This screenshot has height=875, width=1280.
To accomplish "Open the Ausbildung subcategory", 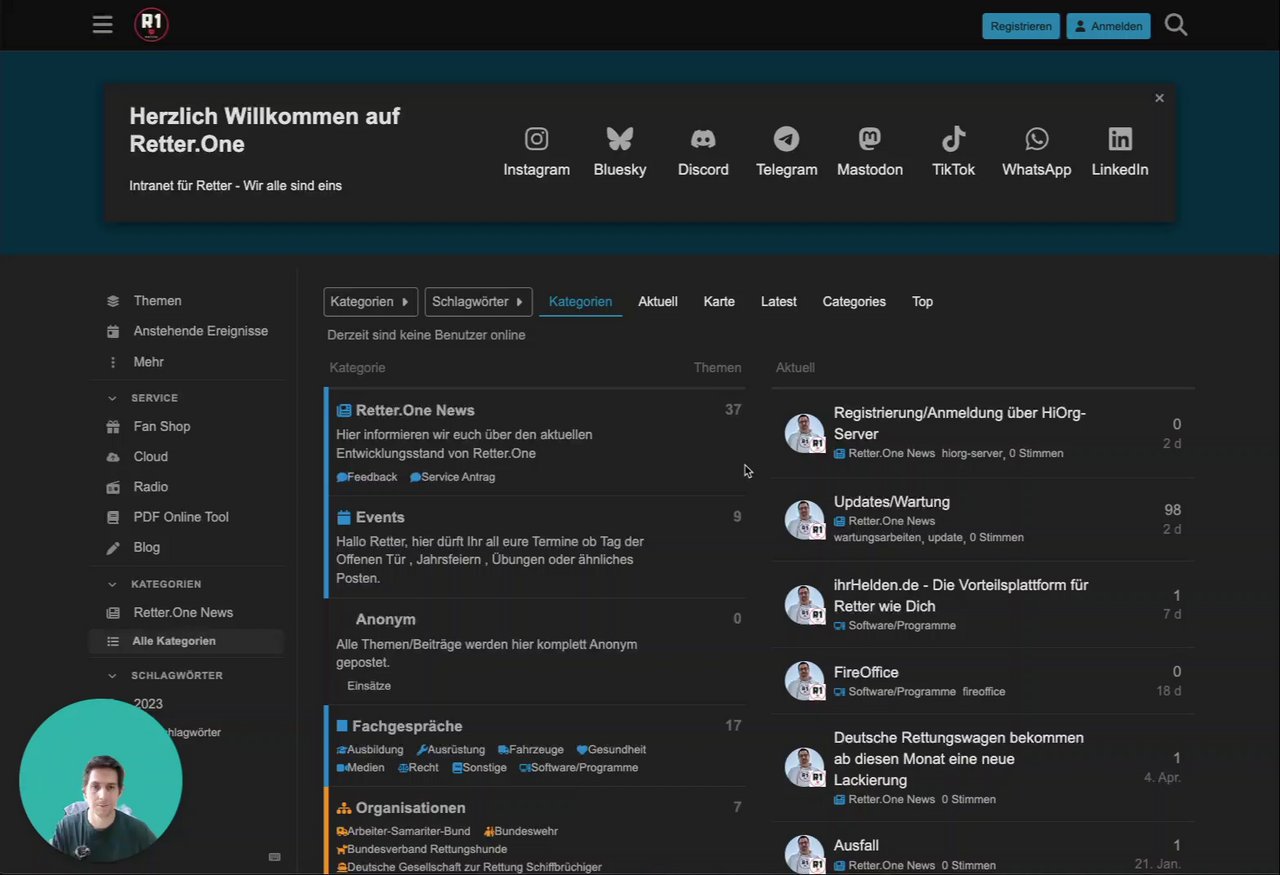I will click(370, 750).
